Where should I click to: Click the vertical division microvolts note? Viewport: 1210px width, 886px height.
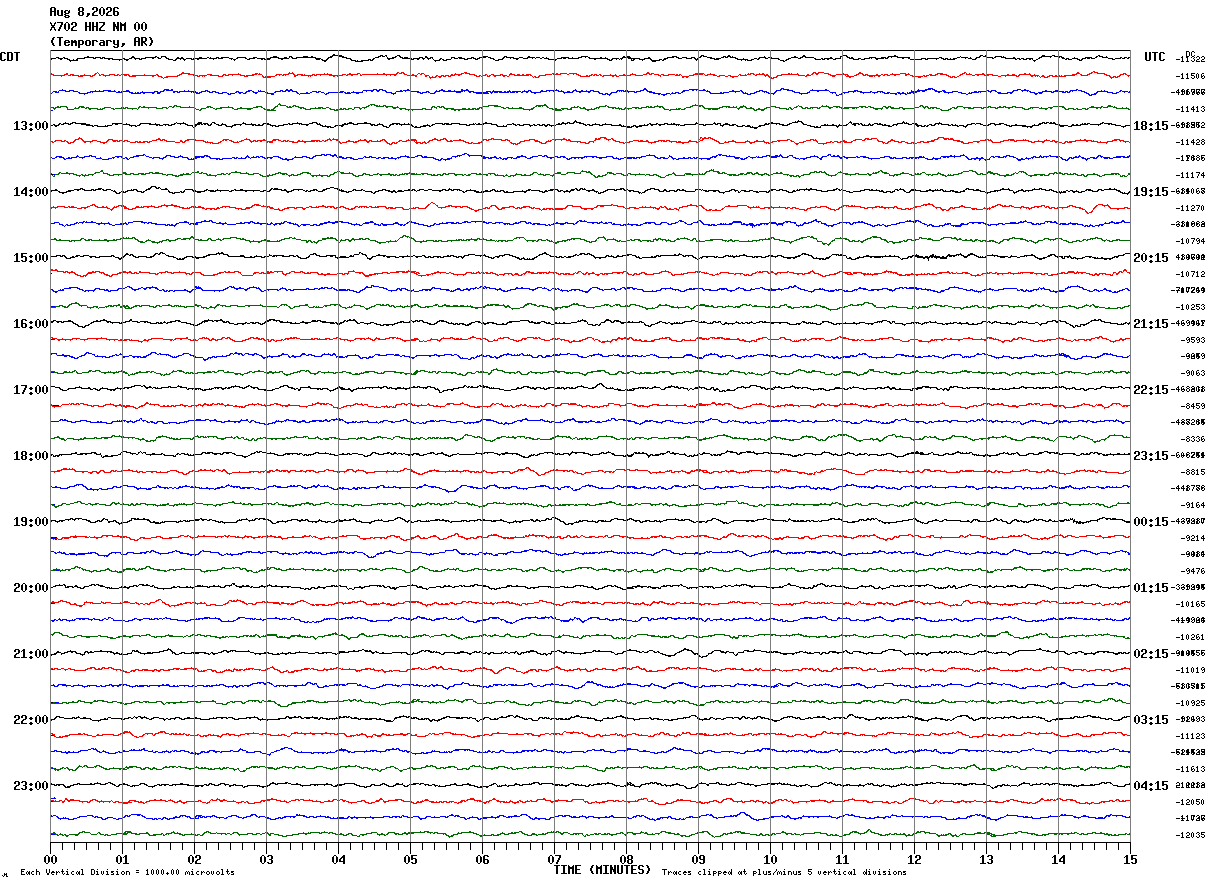pyautogui.click(x=128, y=873)
